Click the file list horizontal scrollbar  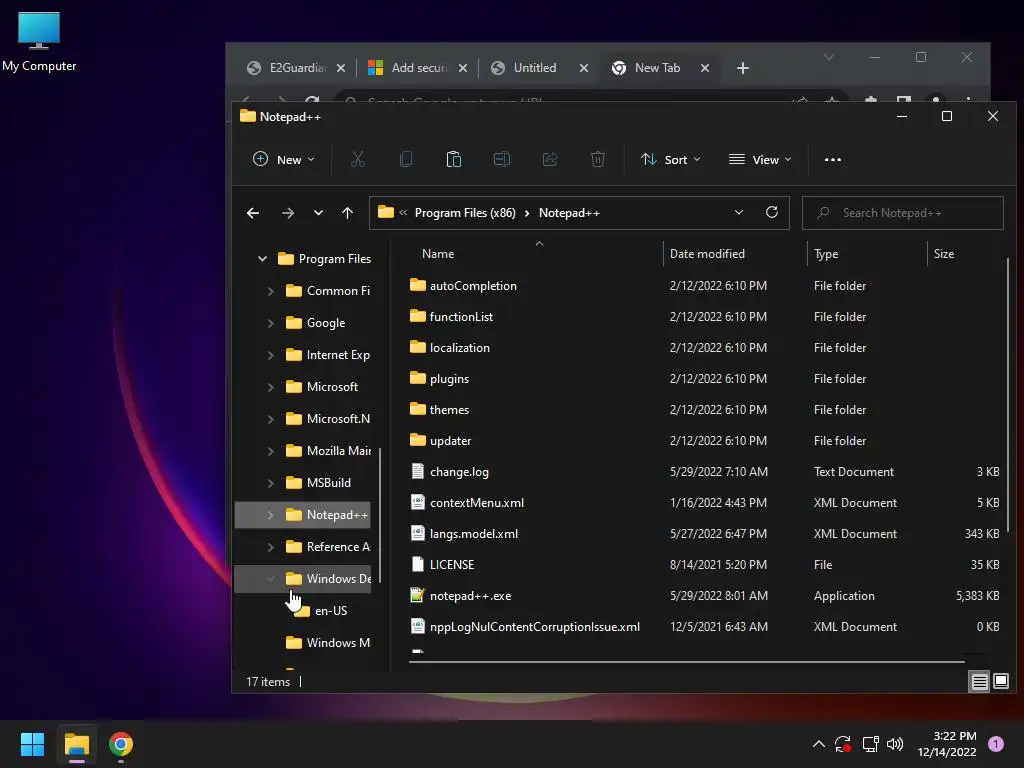tap(686, 662)
